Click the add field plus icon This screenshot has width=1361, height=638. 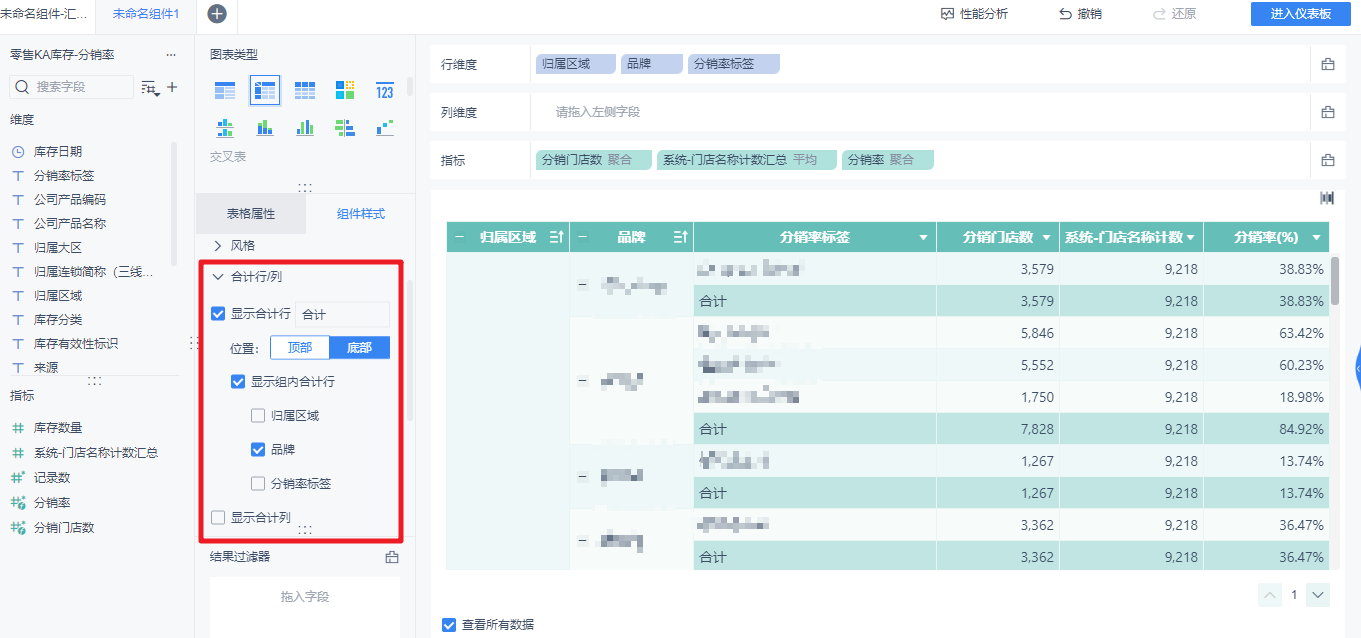coord(172,87)
